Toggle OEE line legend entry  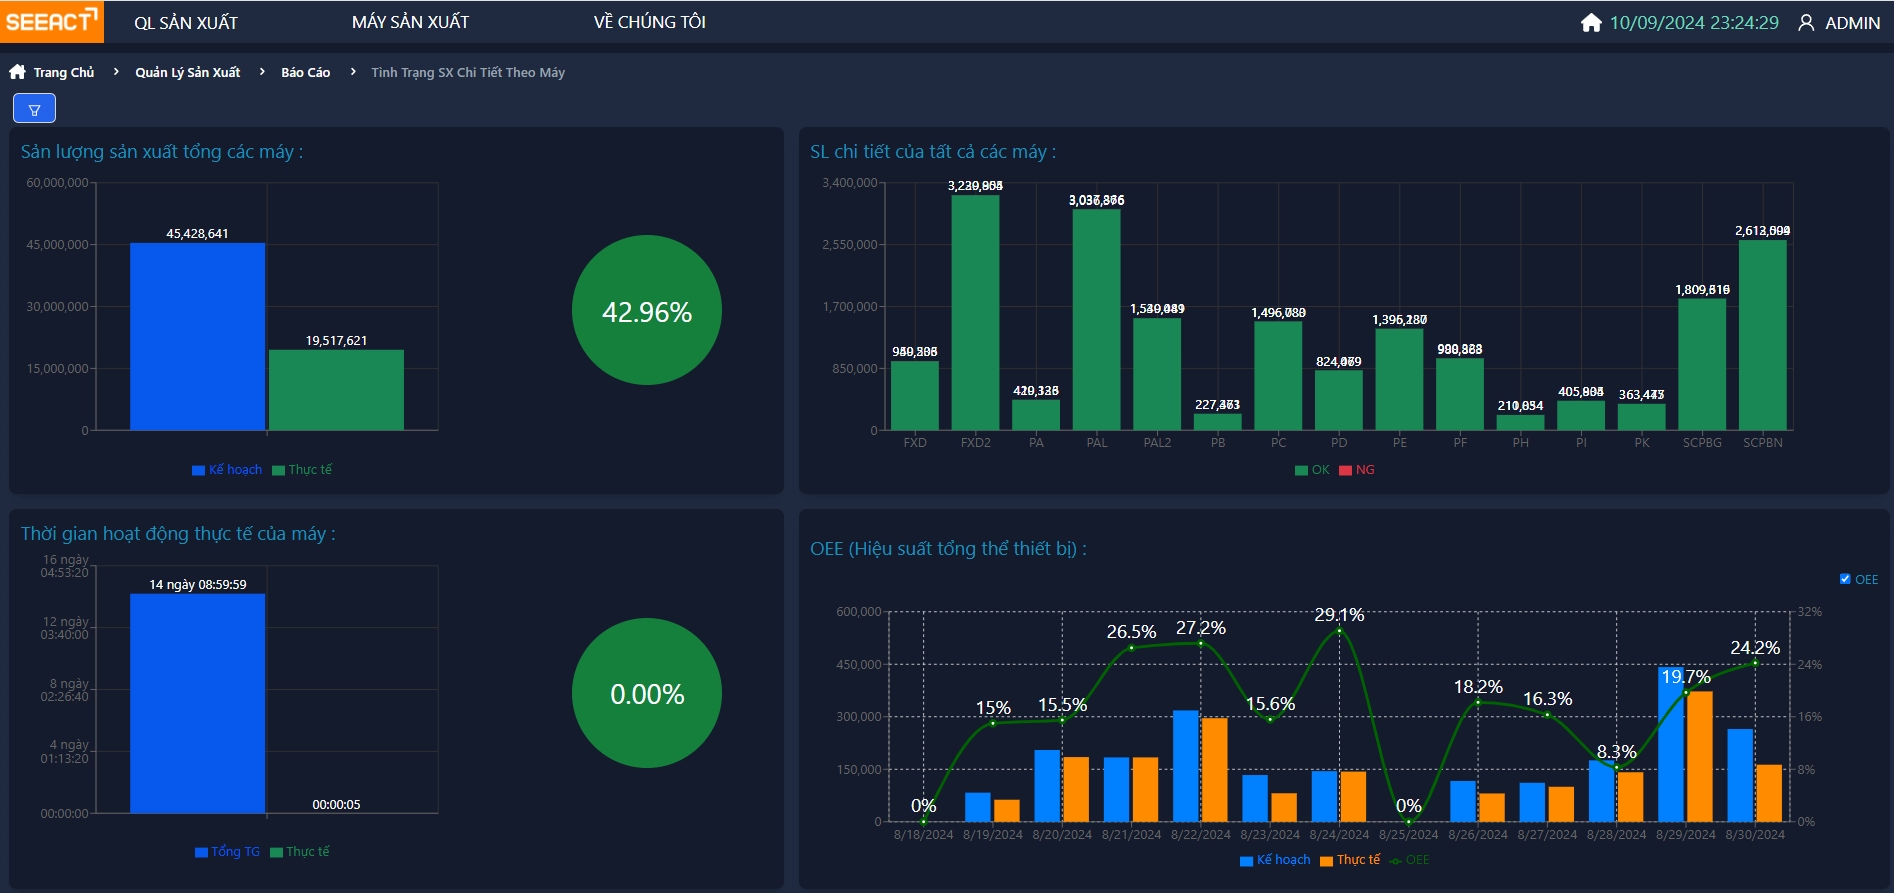(x=1409, y=860)
